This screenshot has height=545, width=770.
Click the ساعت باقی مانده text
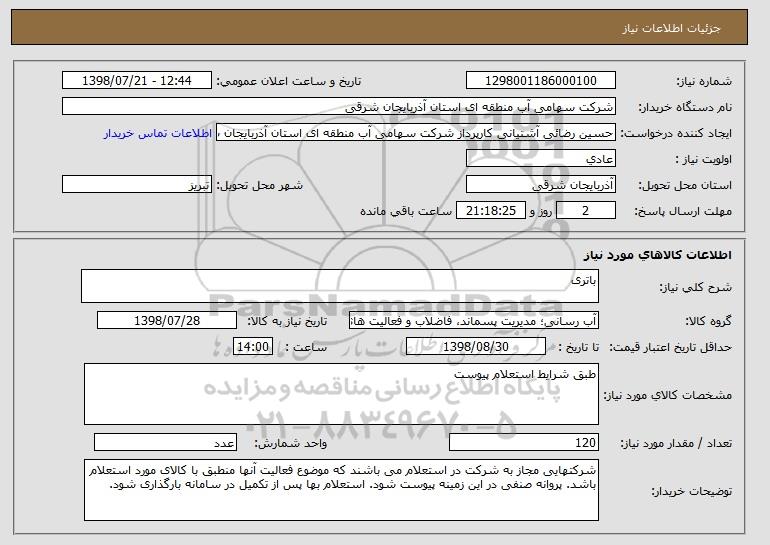406,211
